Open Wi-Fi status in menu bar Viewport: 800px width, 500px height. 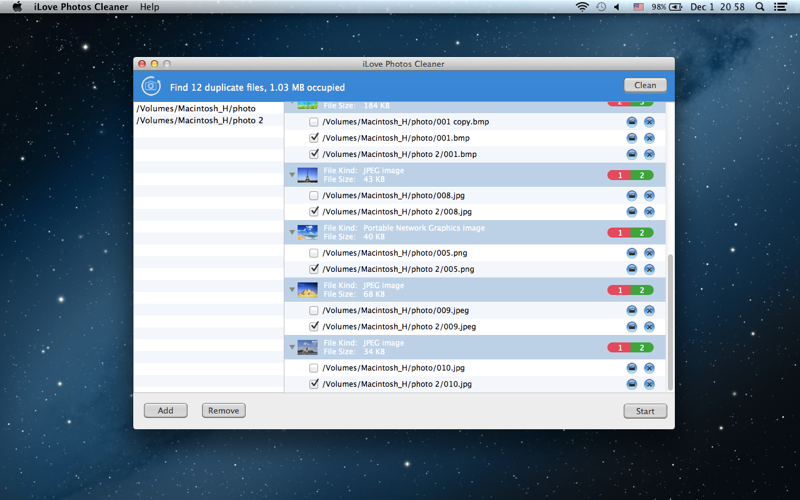pos(582,7)
